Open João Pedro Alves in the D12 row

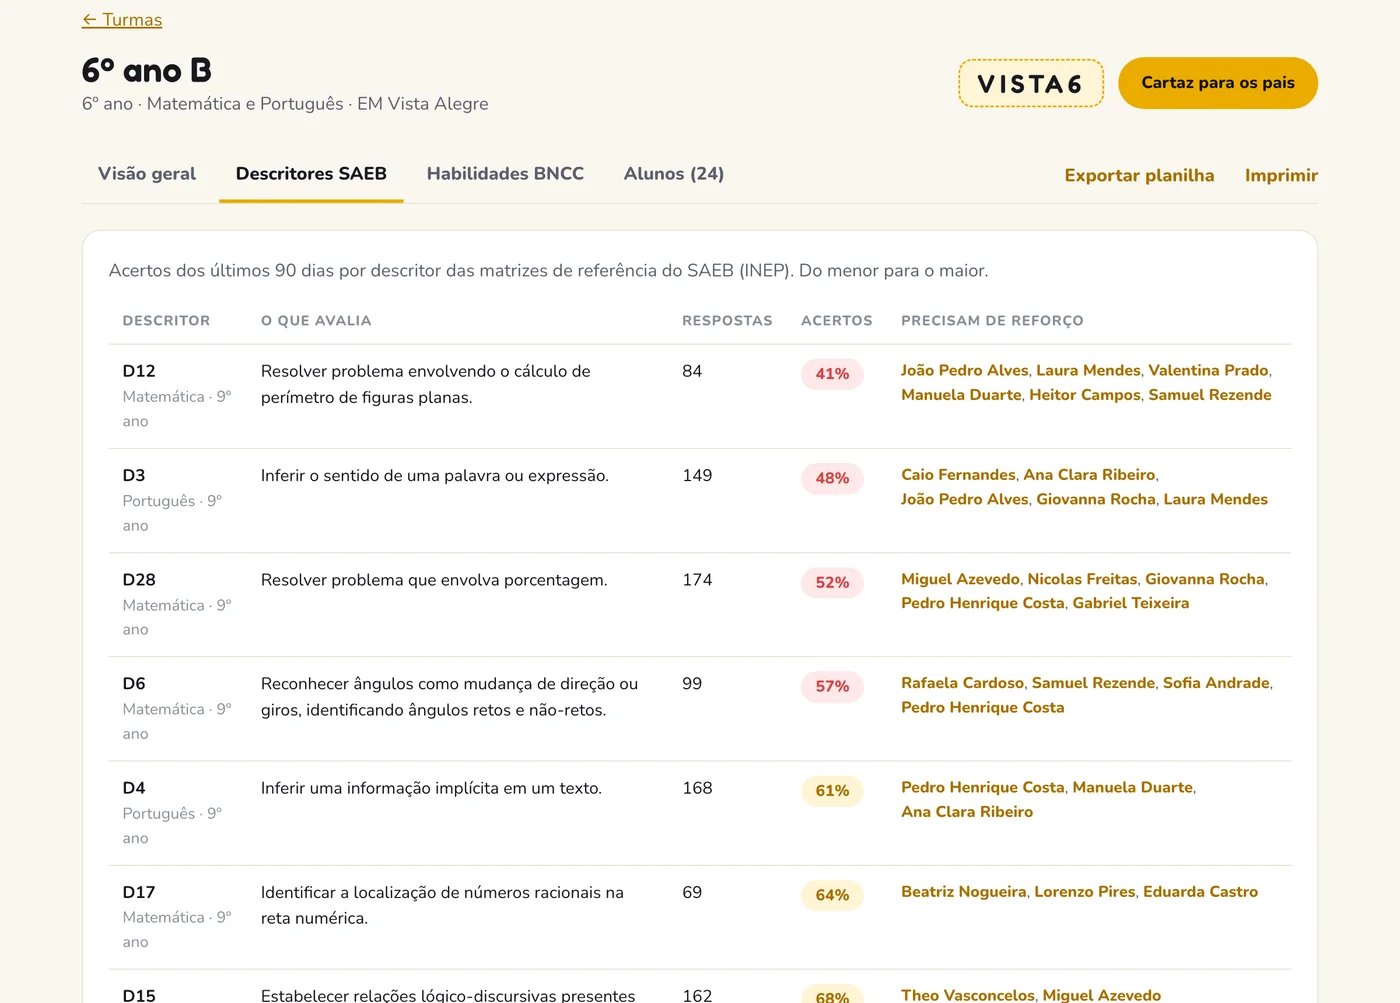click(x=964, y=370)
